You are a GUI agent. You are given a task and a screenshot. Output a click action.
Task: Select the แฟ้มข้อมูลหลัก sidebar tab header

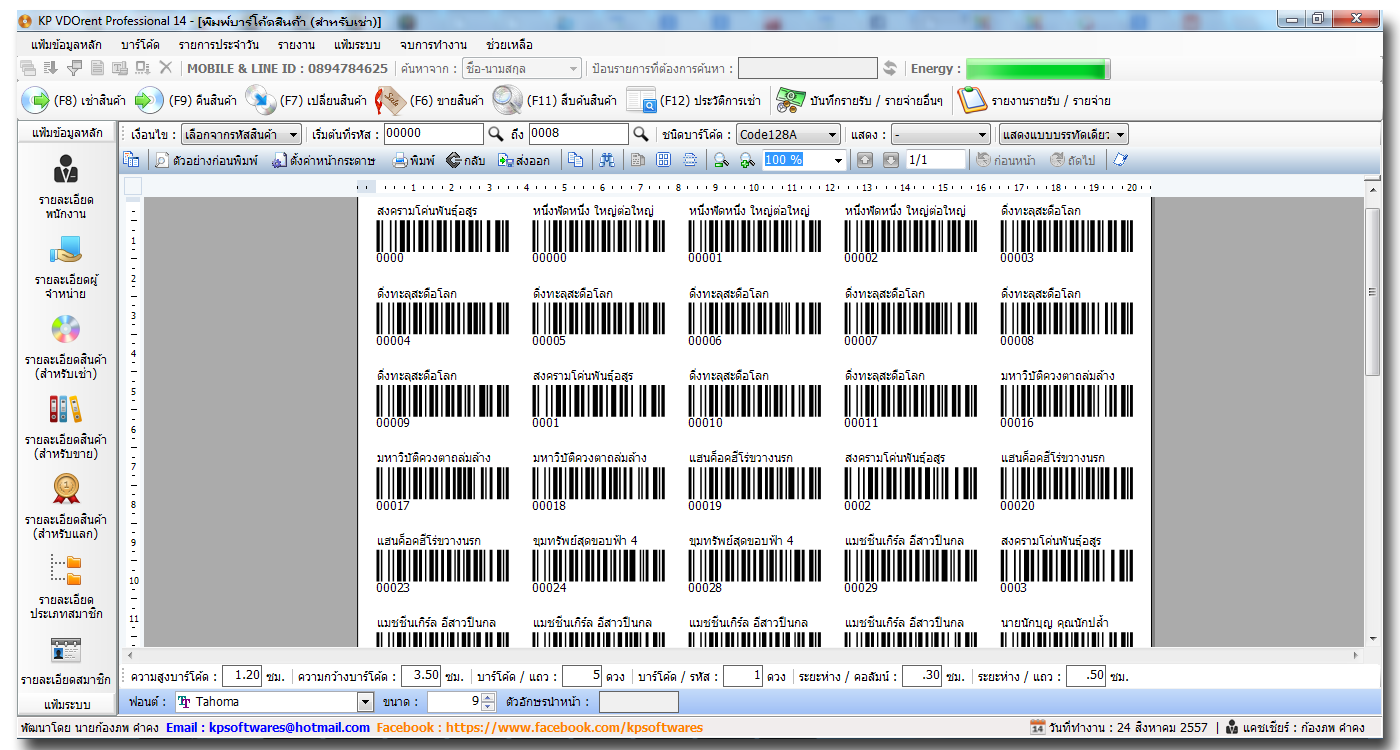[67, 133]
